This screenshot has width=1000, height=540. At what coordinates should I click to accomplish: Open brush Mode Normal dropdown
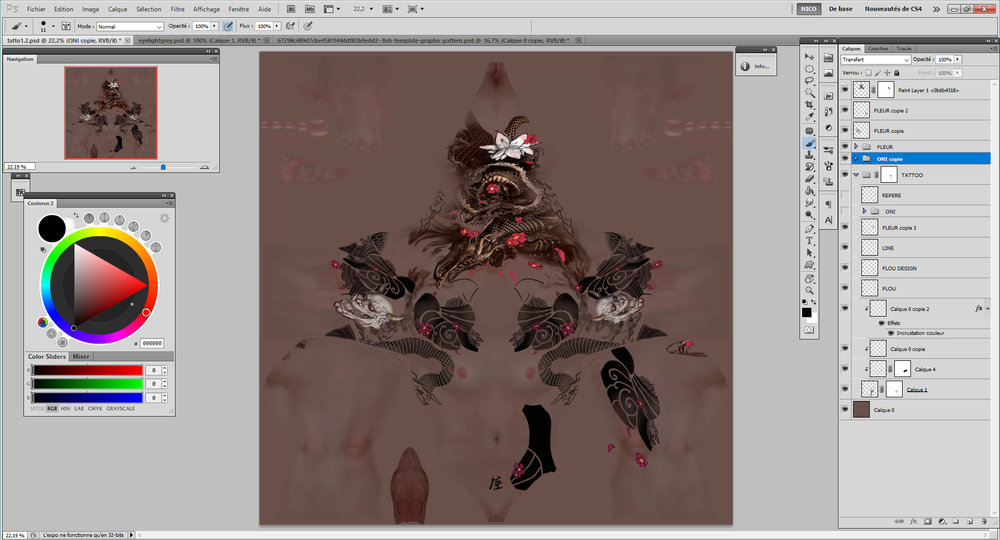pos(129,26)
